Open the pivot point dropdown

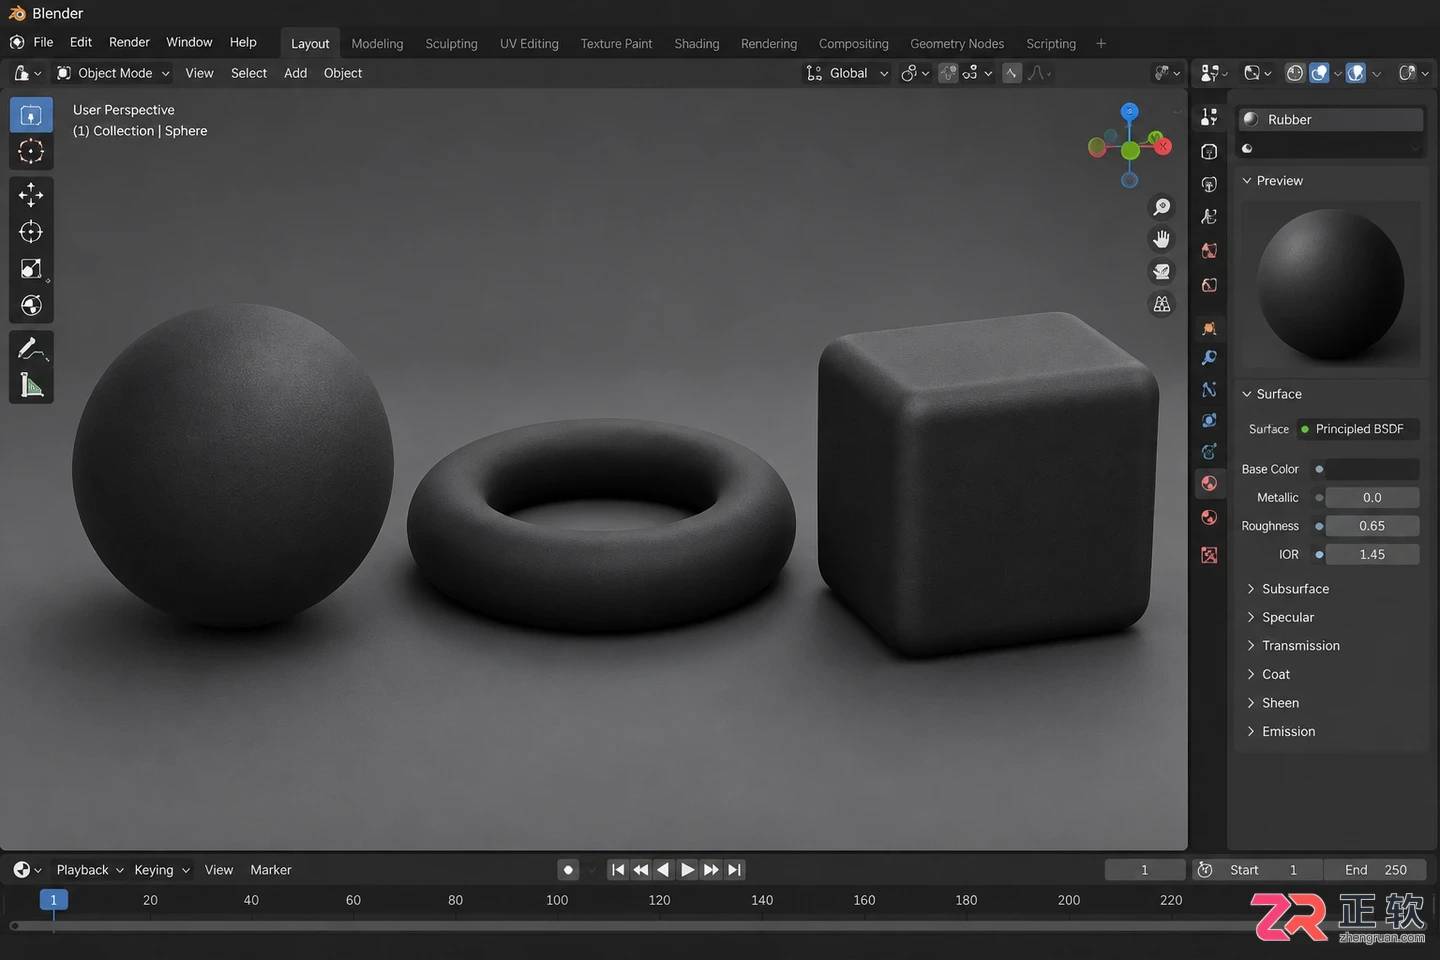914,73
